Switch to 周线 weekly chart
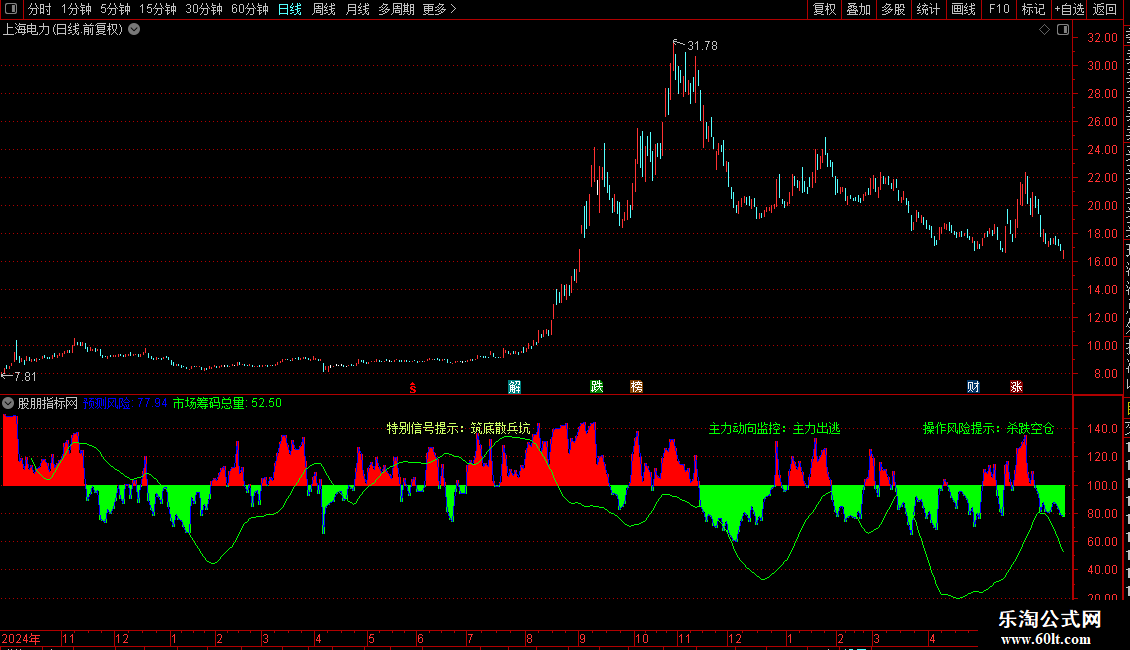 [324, 9]
